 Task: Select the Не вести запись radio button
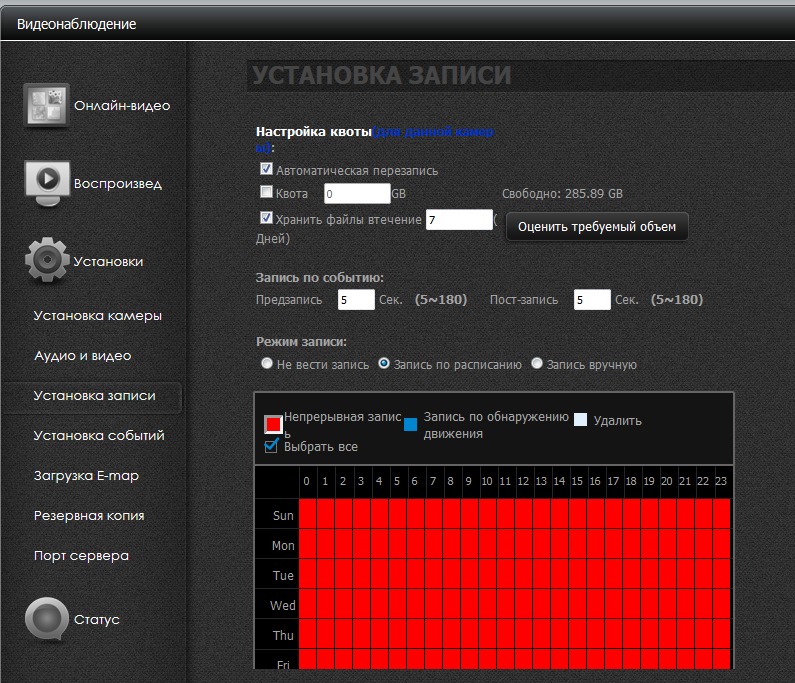coord(267,364)
